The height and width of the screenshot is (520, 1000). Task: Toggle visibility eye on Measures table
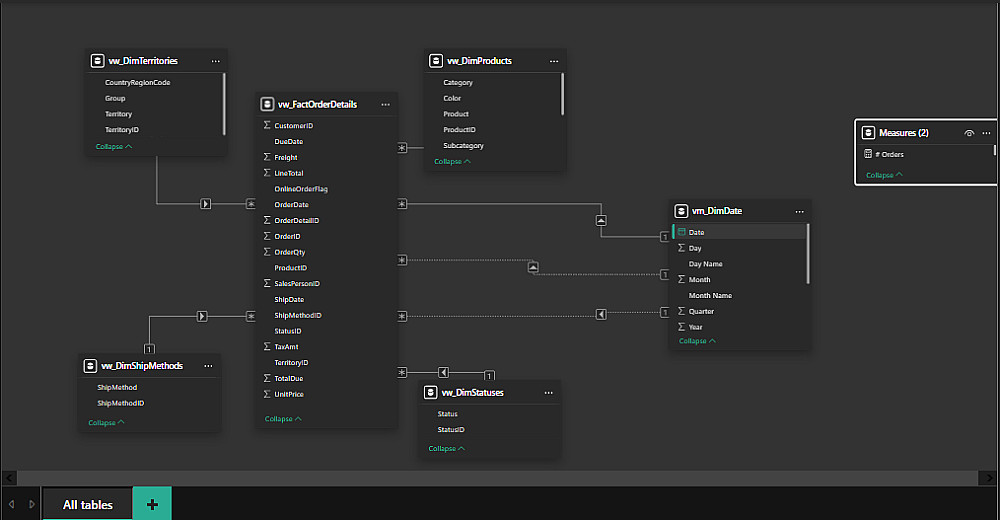(x=968, y=133)
